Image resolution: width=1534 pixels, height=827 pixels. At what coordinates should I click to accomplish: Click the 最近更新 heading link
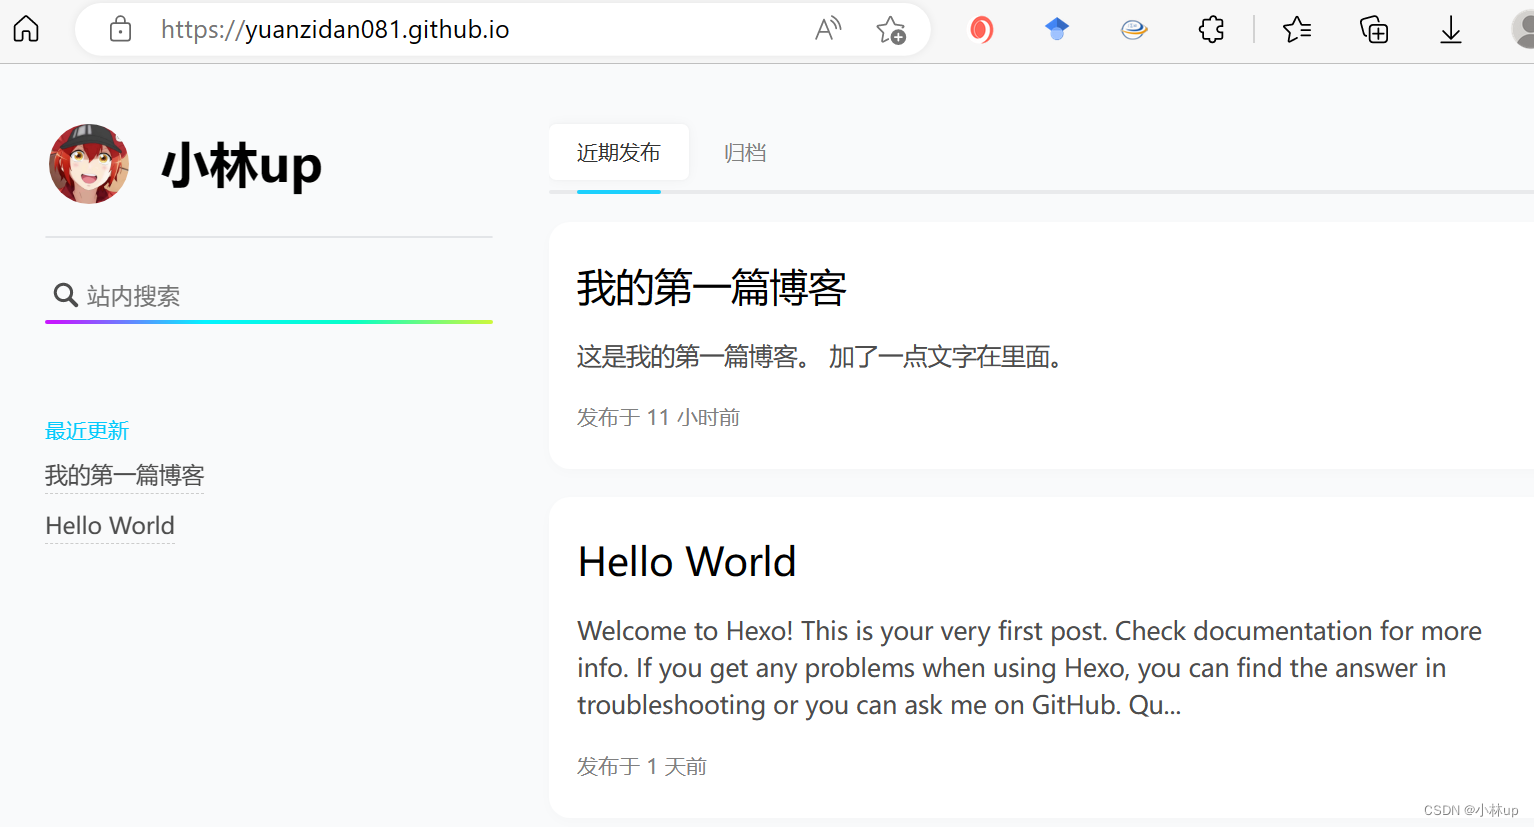pos(86,430)
